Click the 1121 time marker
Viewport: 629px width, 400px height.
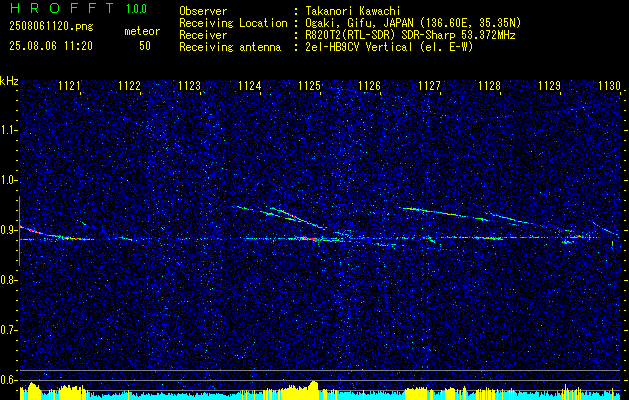pos(69,85)
